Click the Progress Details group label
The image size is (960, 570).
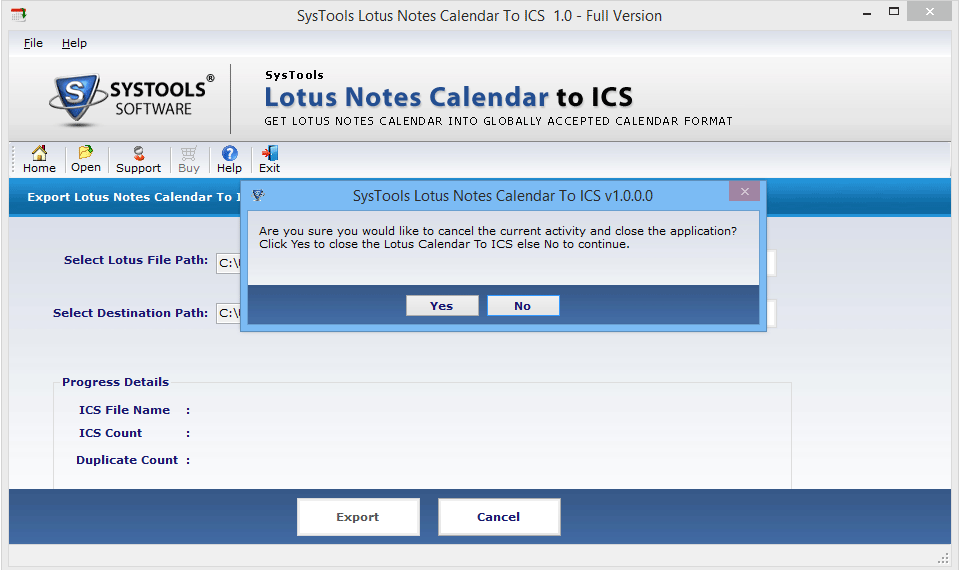pos(115,382)
